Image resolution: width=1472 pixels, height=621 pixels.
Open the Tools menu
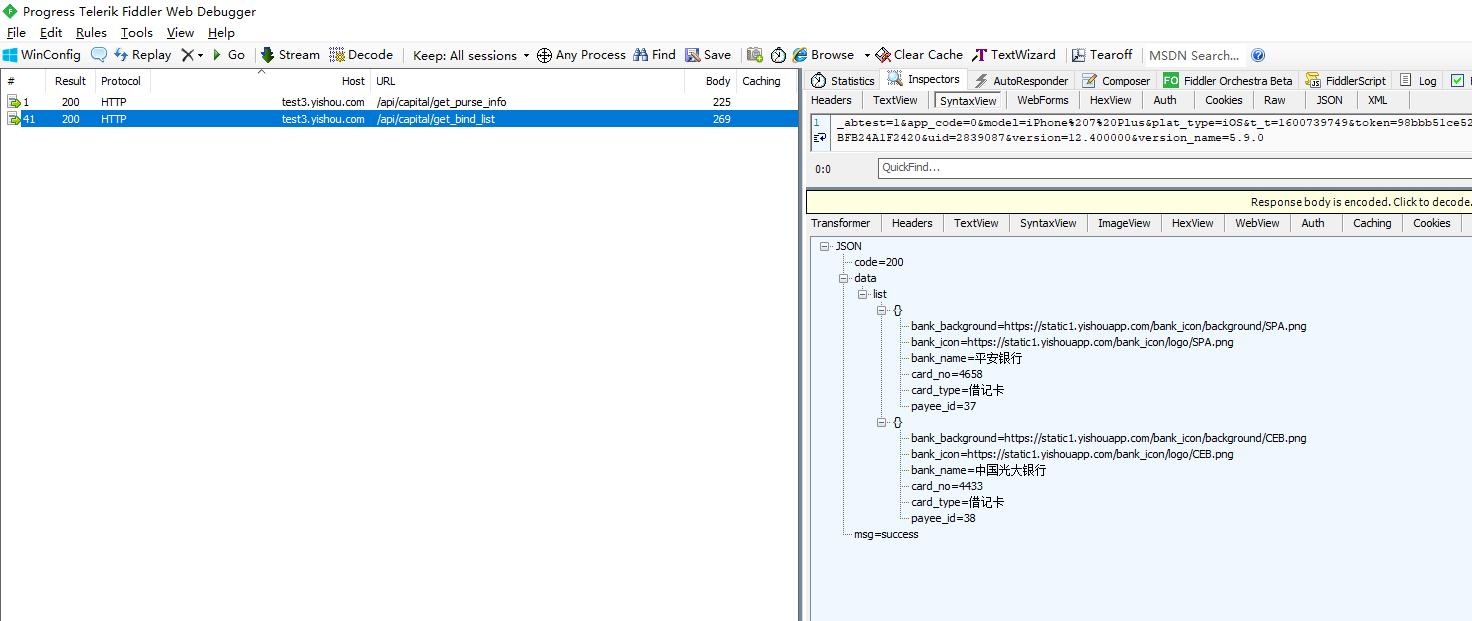click(x=137, y=33)
